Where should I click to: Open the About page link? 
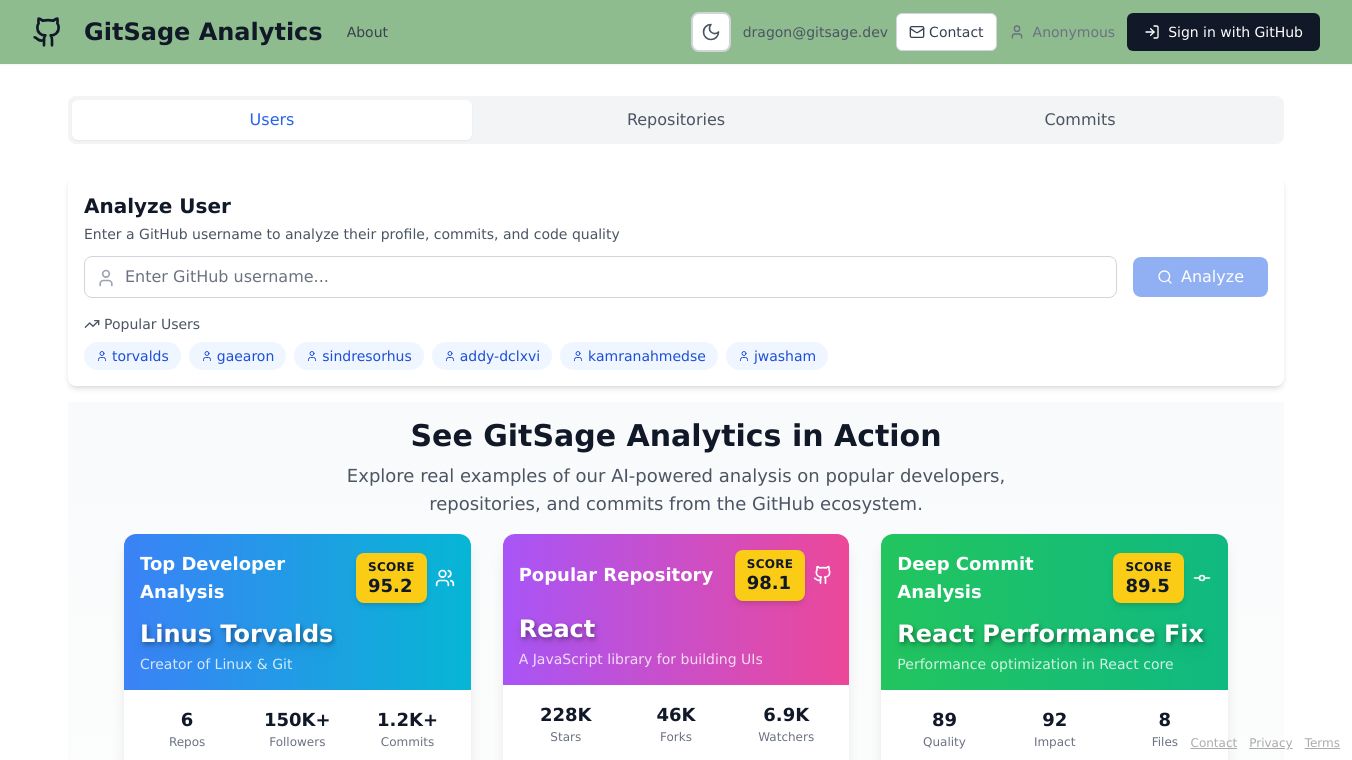(367, 32)
